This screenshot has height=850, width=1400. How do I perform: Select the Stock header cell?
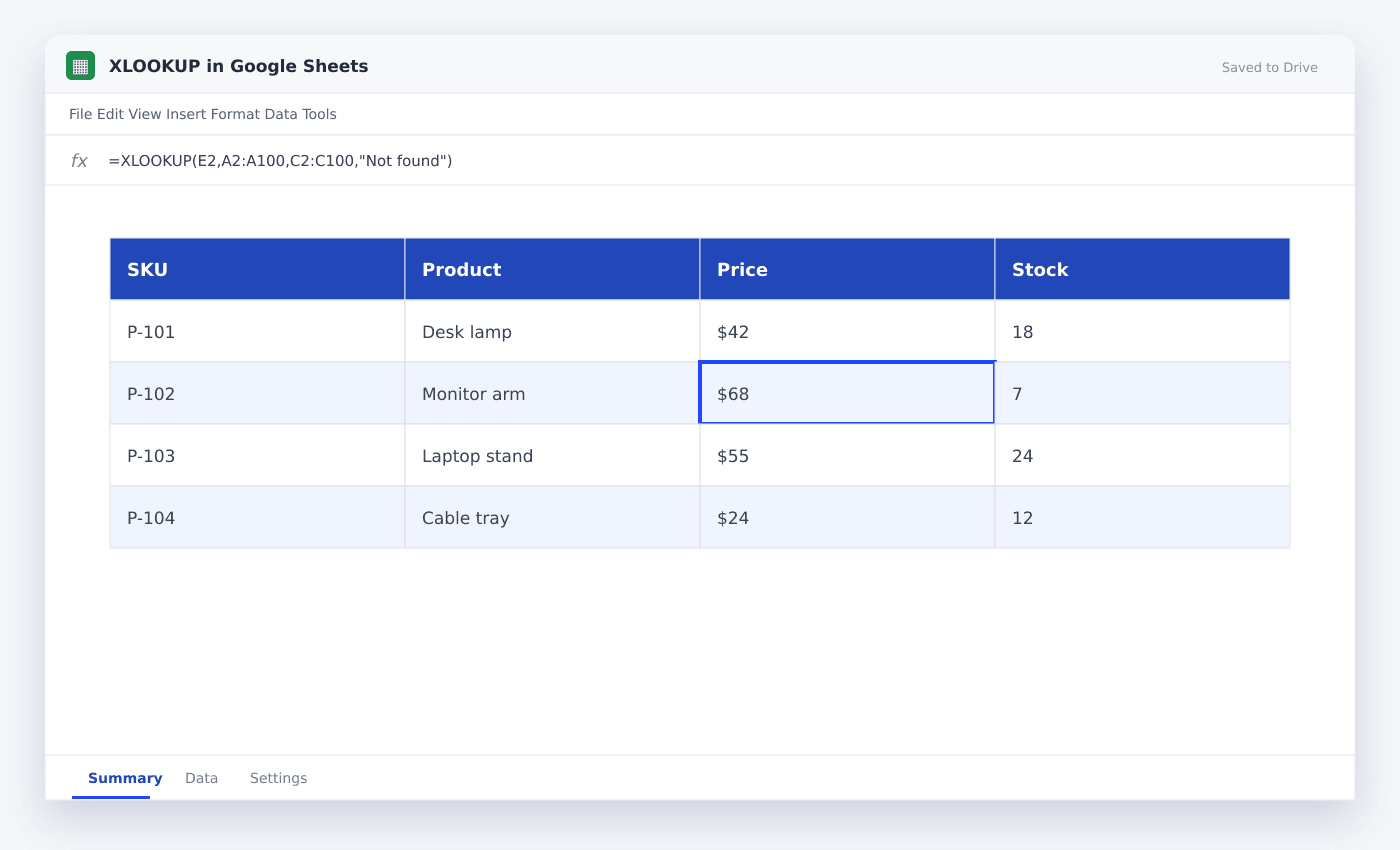1142,269
